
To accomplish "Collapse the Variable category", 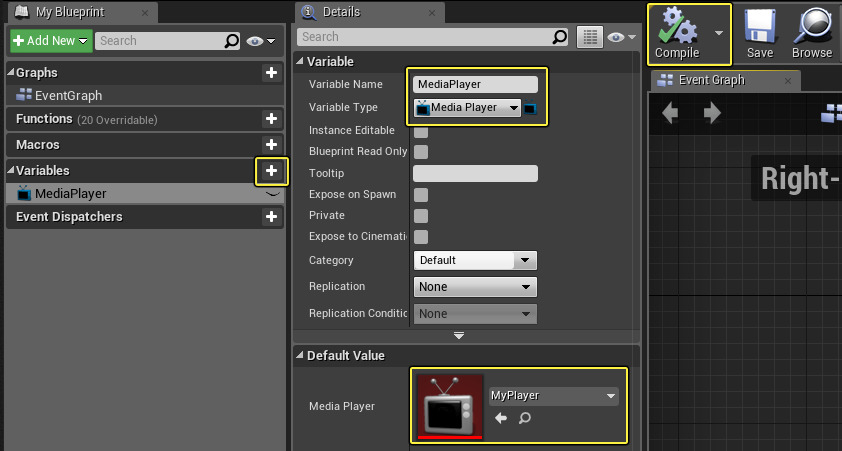I will (x=300, y=62).
